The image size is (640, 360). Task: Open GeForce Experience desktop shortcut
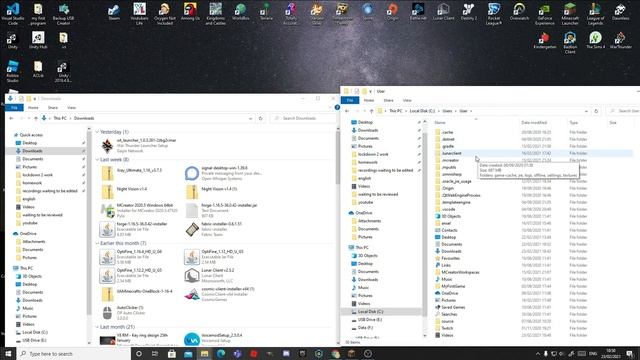pyautogui.click(x=544, y=13)
